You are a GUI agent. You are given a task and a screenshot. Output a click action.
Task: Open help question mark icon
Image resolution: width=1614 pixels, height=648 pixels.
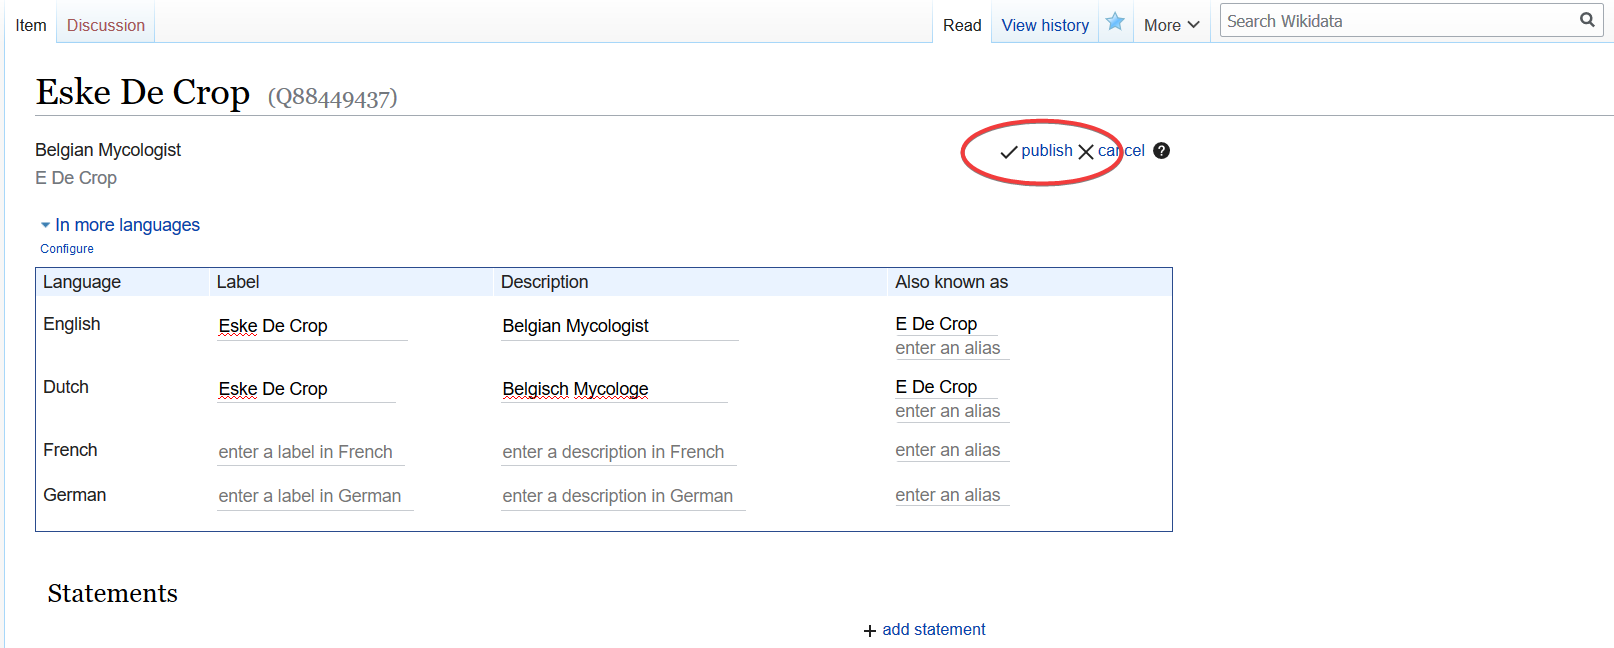click(1161, 151)
